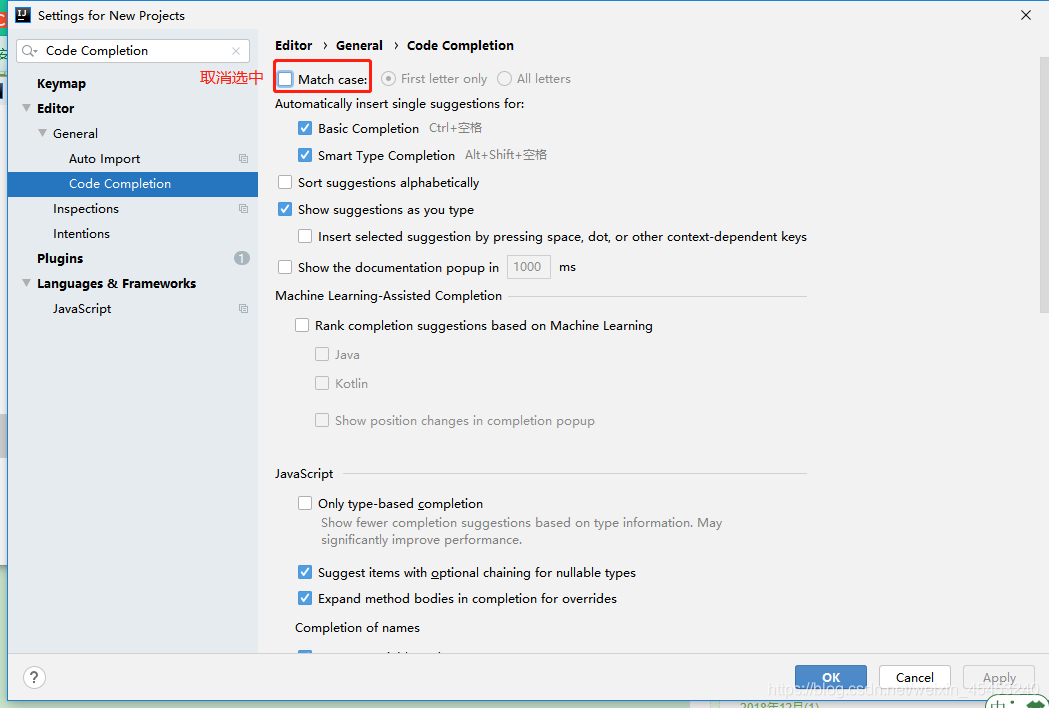Click Code Completion in the breadcrumb
The height and width of the screenshot is (708, 1049).
[460, 46]
